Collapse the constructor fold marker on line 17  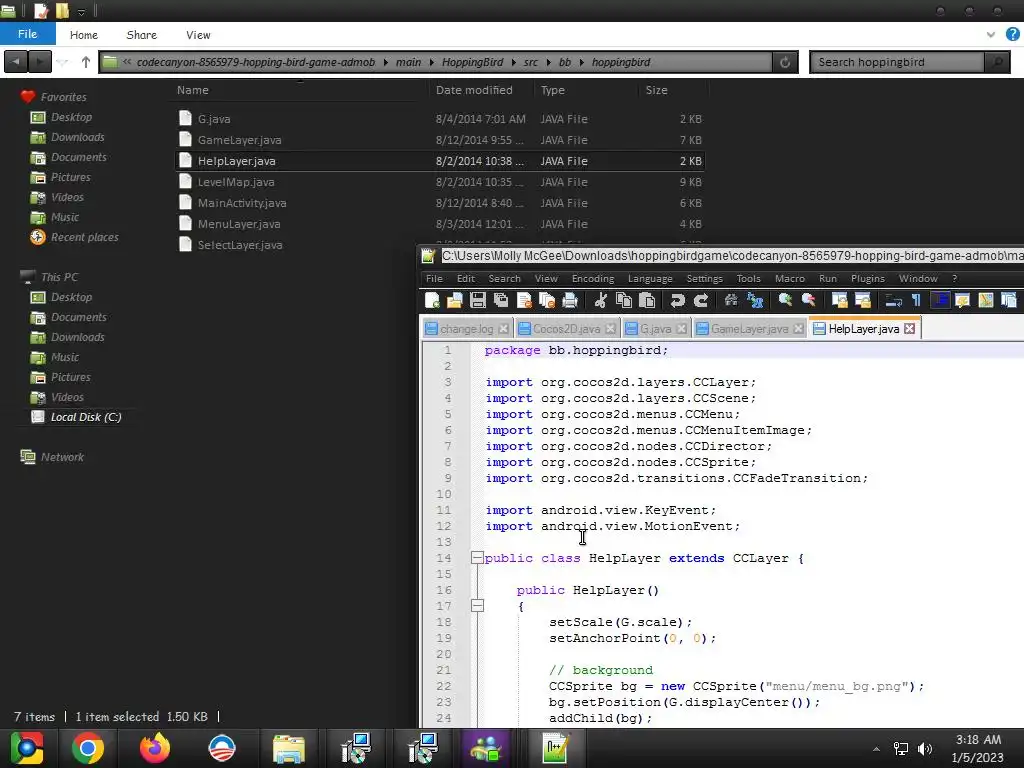pos(477,606)
